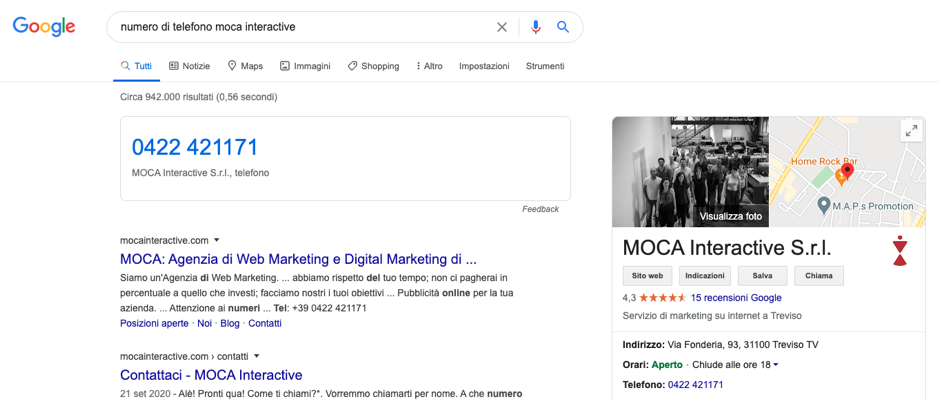Click the star rating icons
This screenshot has height=400, width=939.
(662, 298)
